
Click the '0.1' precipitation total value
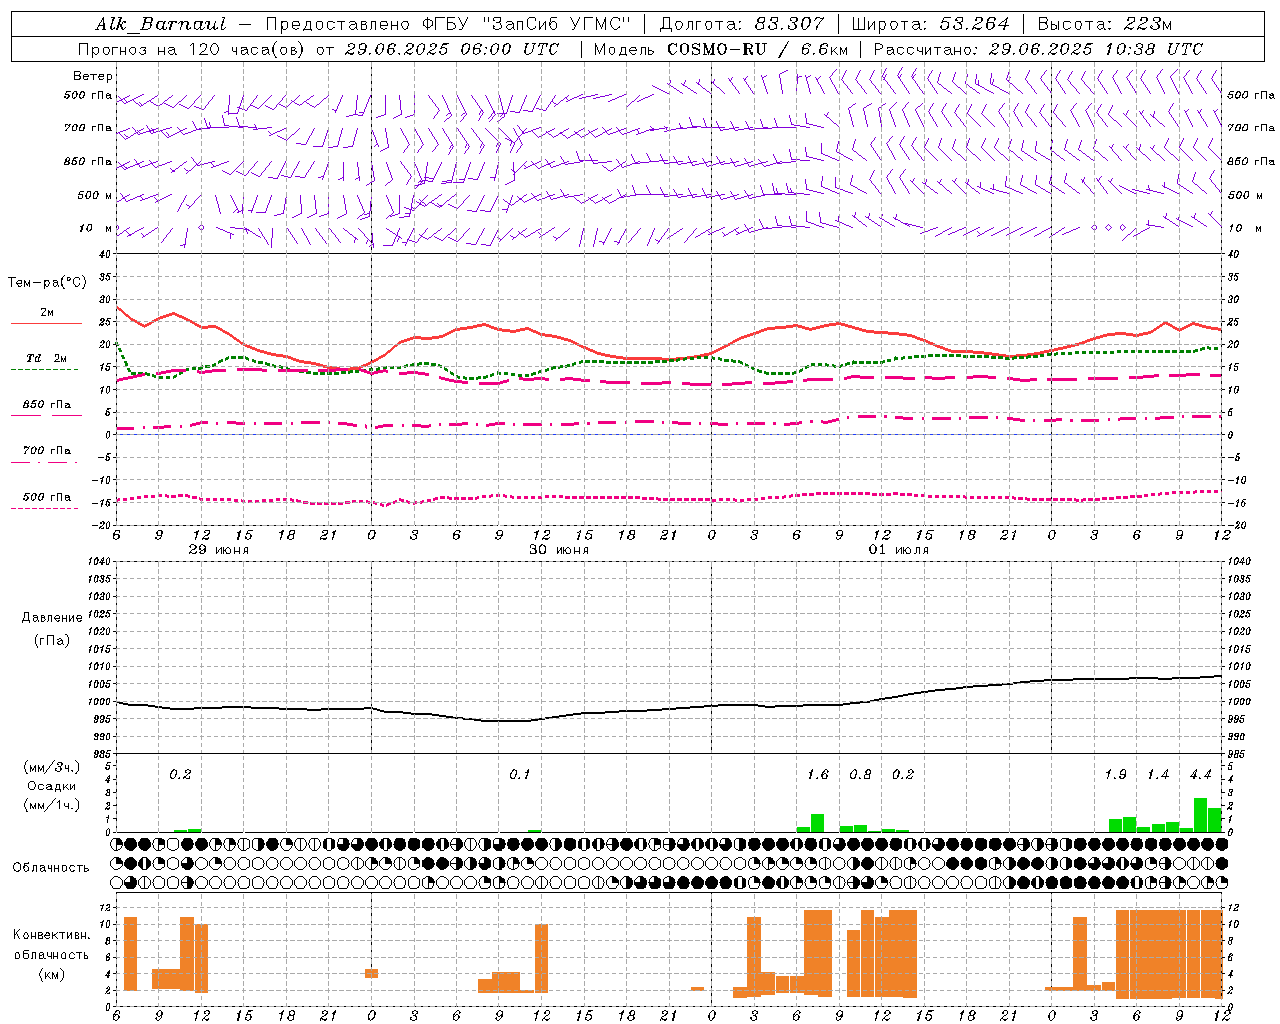tap(520, 774)
